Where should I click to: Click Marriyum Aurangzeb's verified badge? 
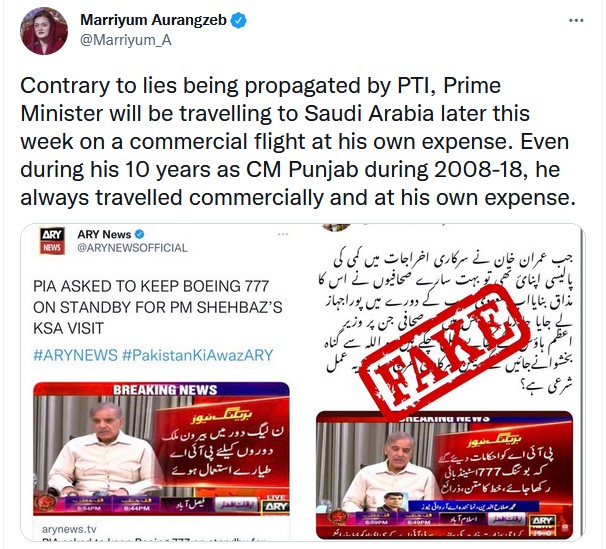[238, 20]
